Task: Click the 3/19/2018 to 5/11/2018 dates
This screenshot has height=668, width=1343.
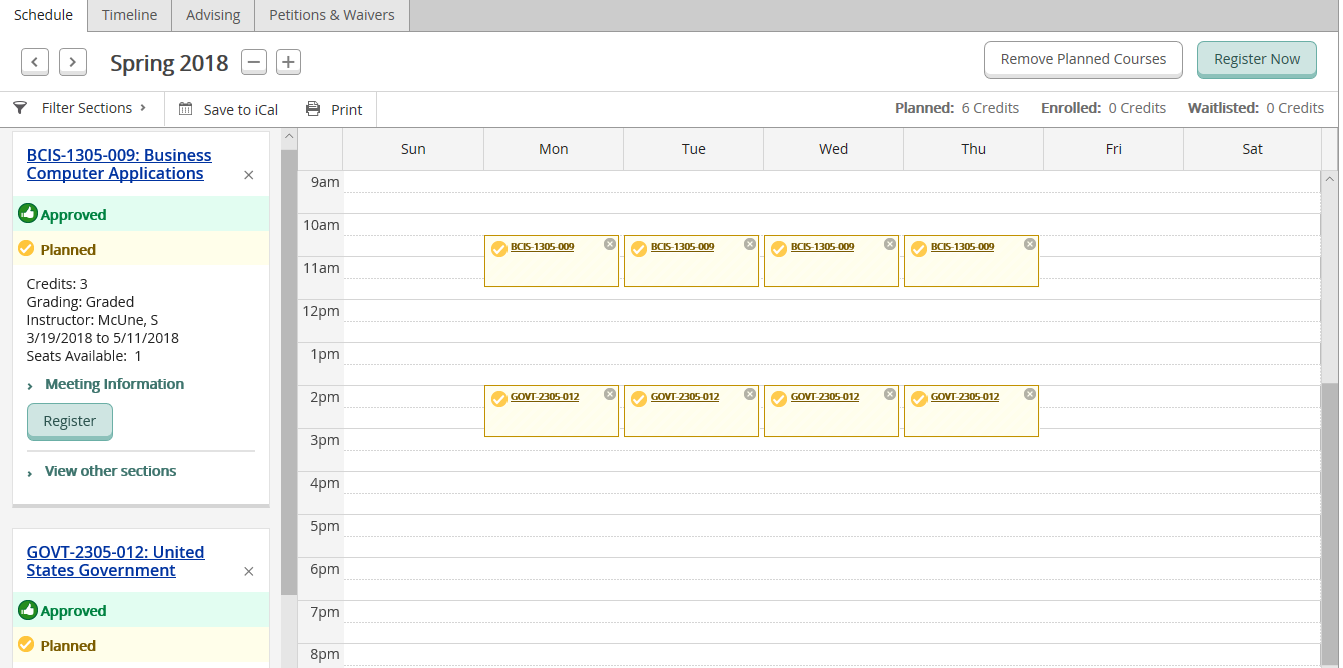Action: point(103,338)
